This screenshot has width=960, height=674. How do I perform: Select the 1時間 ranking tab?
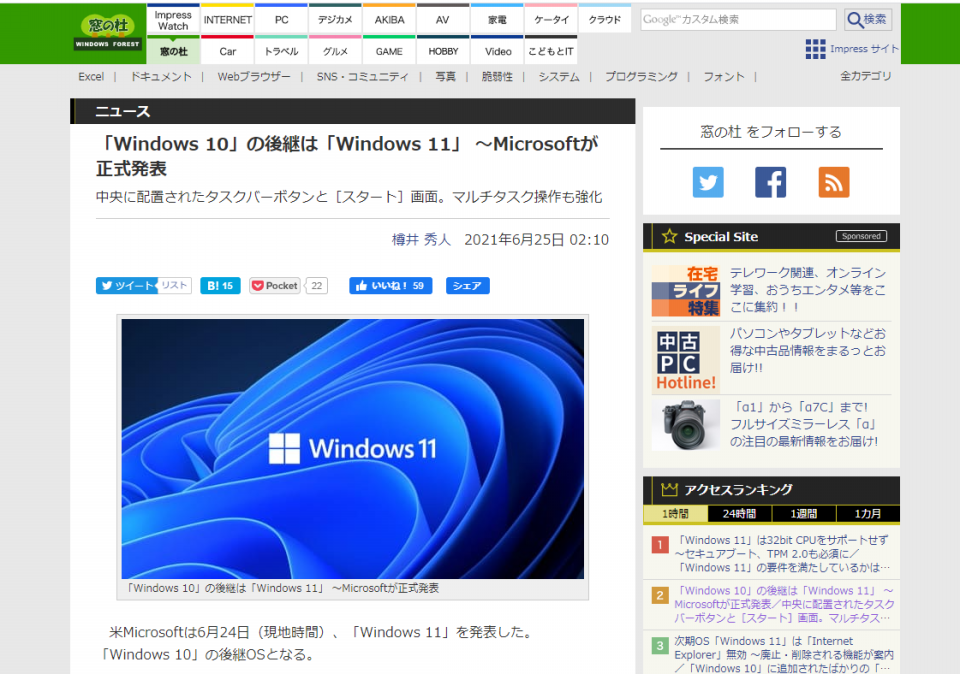click(x=675, y=514)
